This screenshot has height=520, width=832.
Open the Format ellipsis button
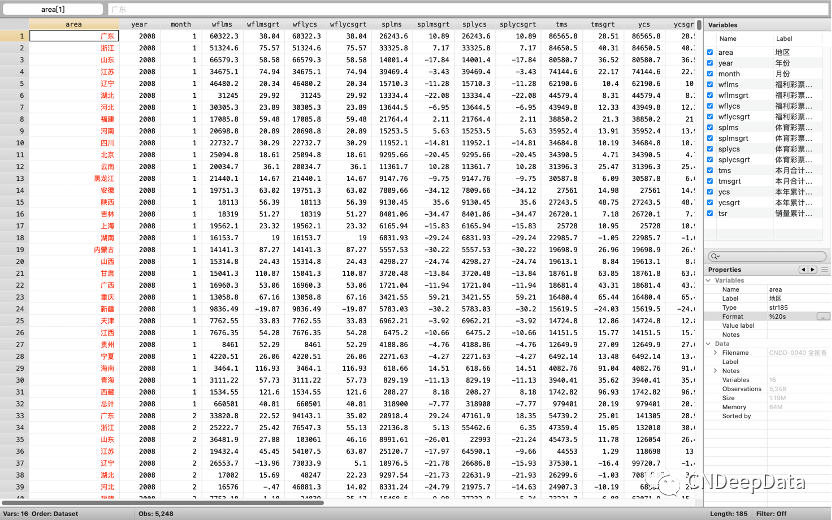pyautogui.click(x=823, y=316)
